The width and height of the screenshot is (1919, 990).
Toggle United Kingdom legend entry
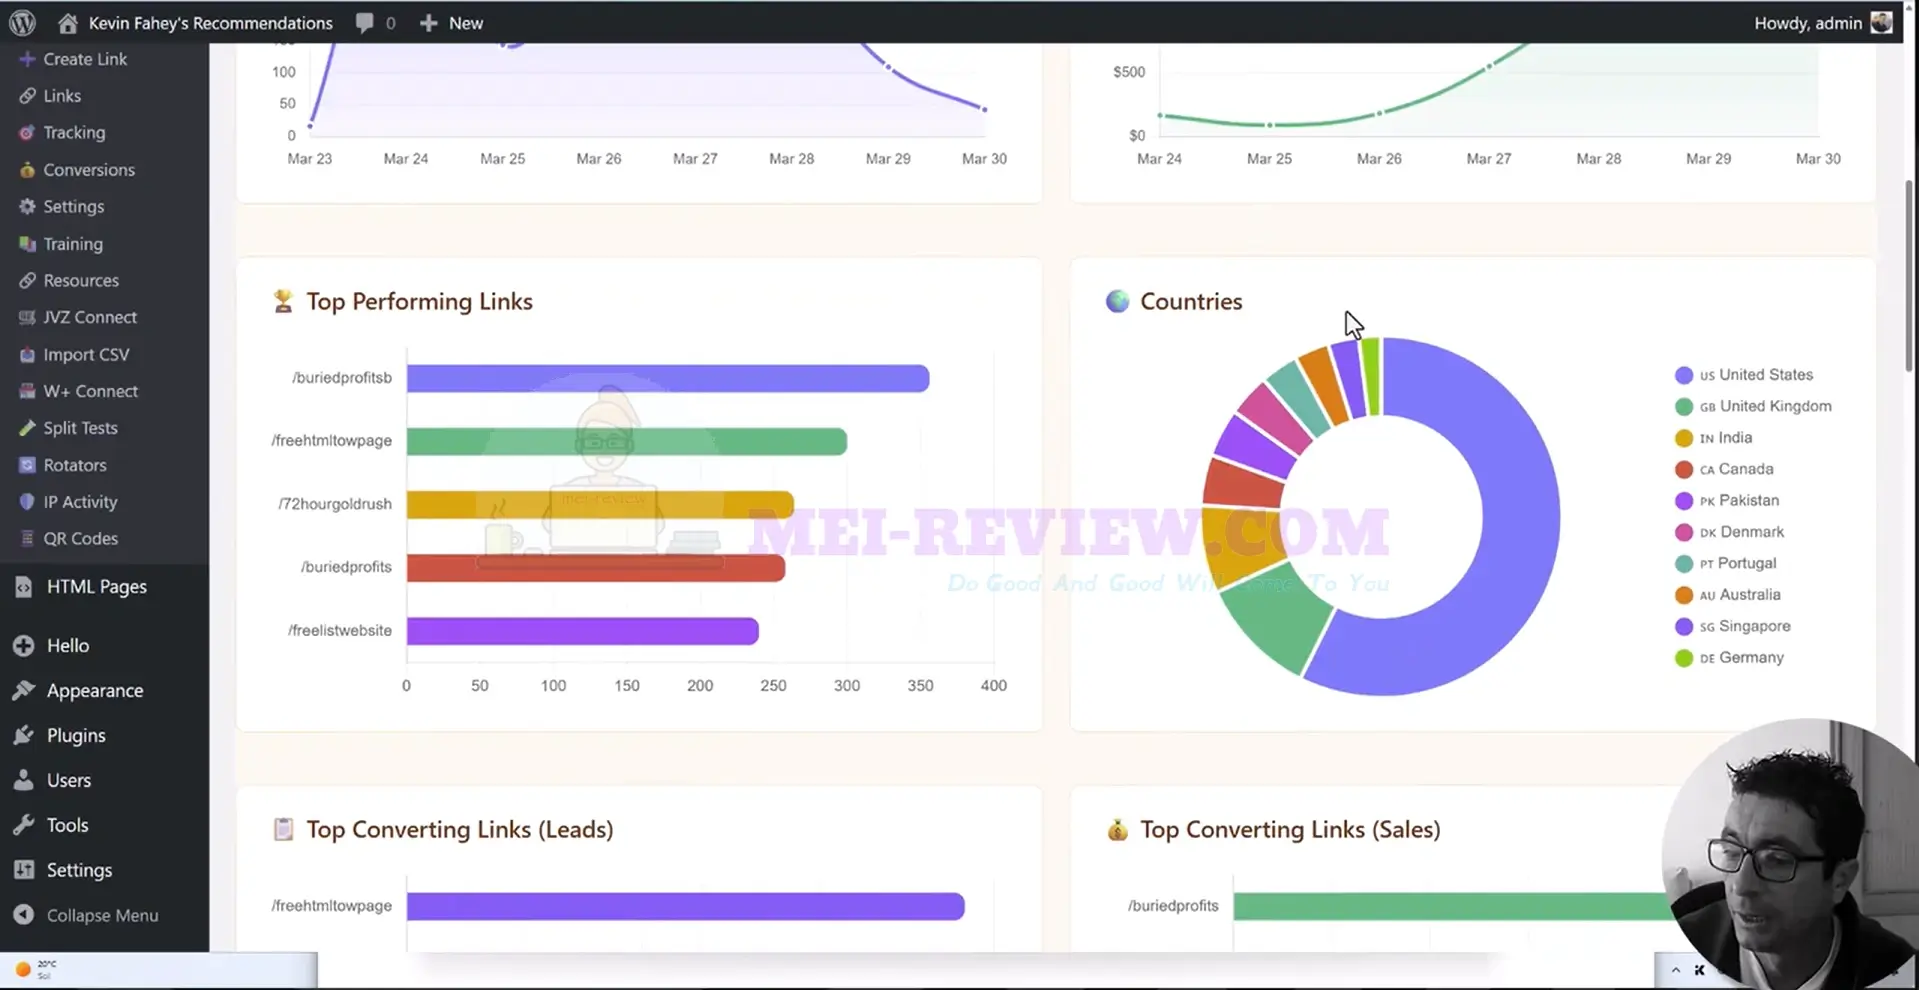(1753, 406)
